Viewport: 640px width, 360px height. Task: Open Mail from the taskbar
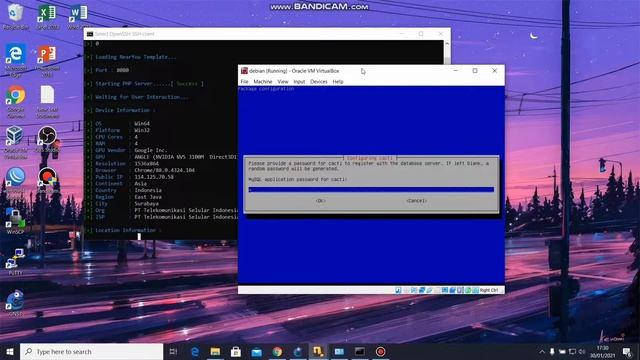(256, 351)
